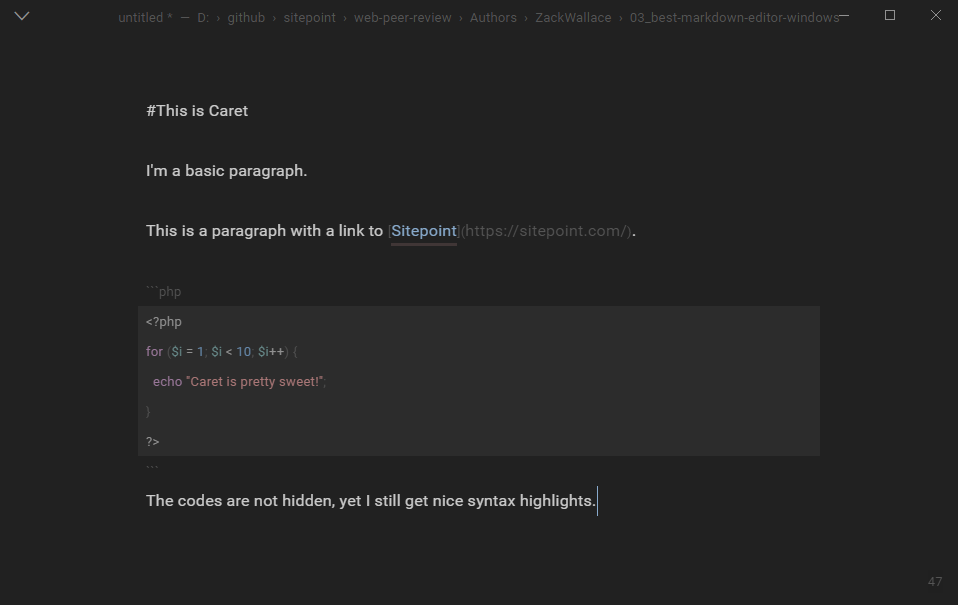Open the 03_best-markdown-editor-windows breadcrumb

733,17
